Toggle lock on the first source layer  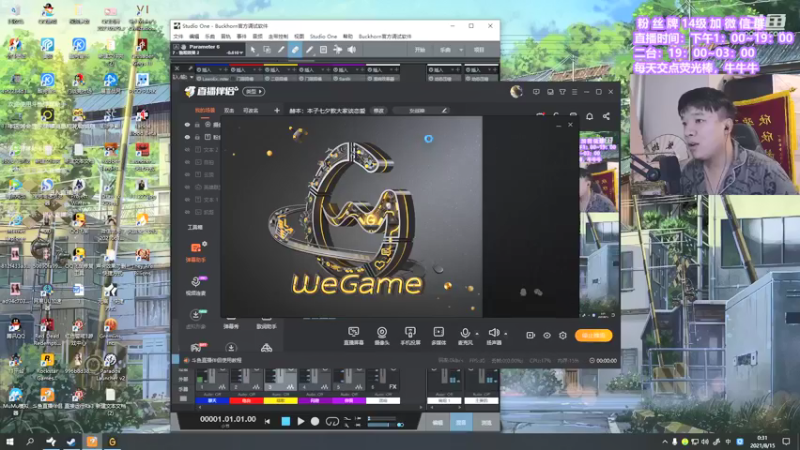click(x=197, y=124)
